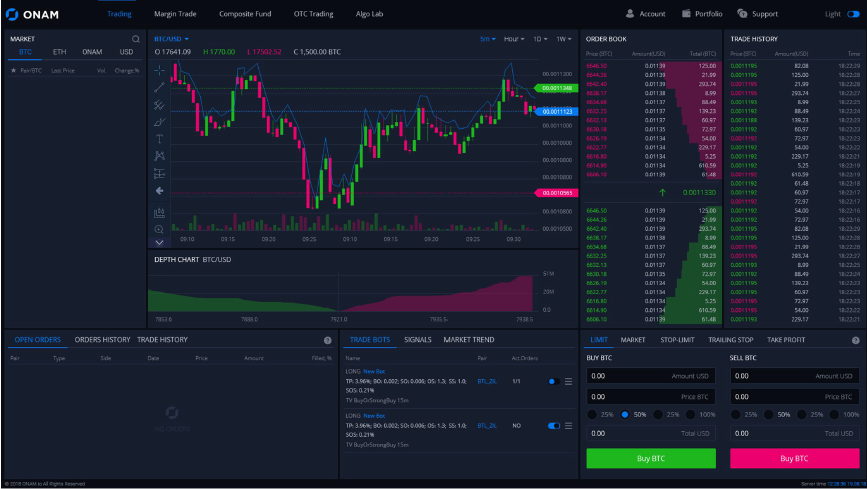Open the Account user icon
The image size is (867, 489).
tap(630, 13)
